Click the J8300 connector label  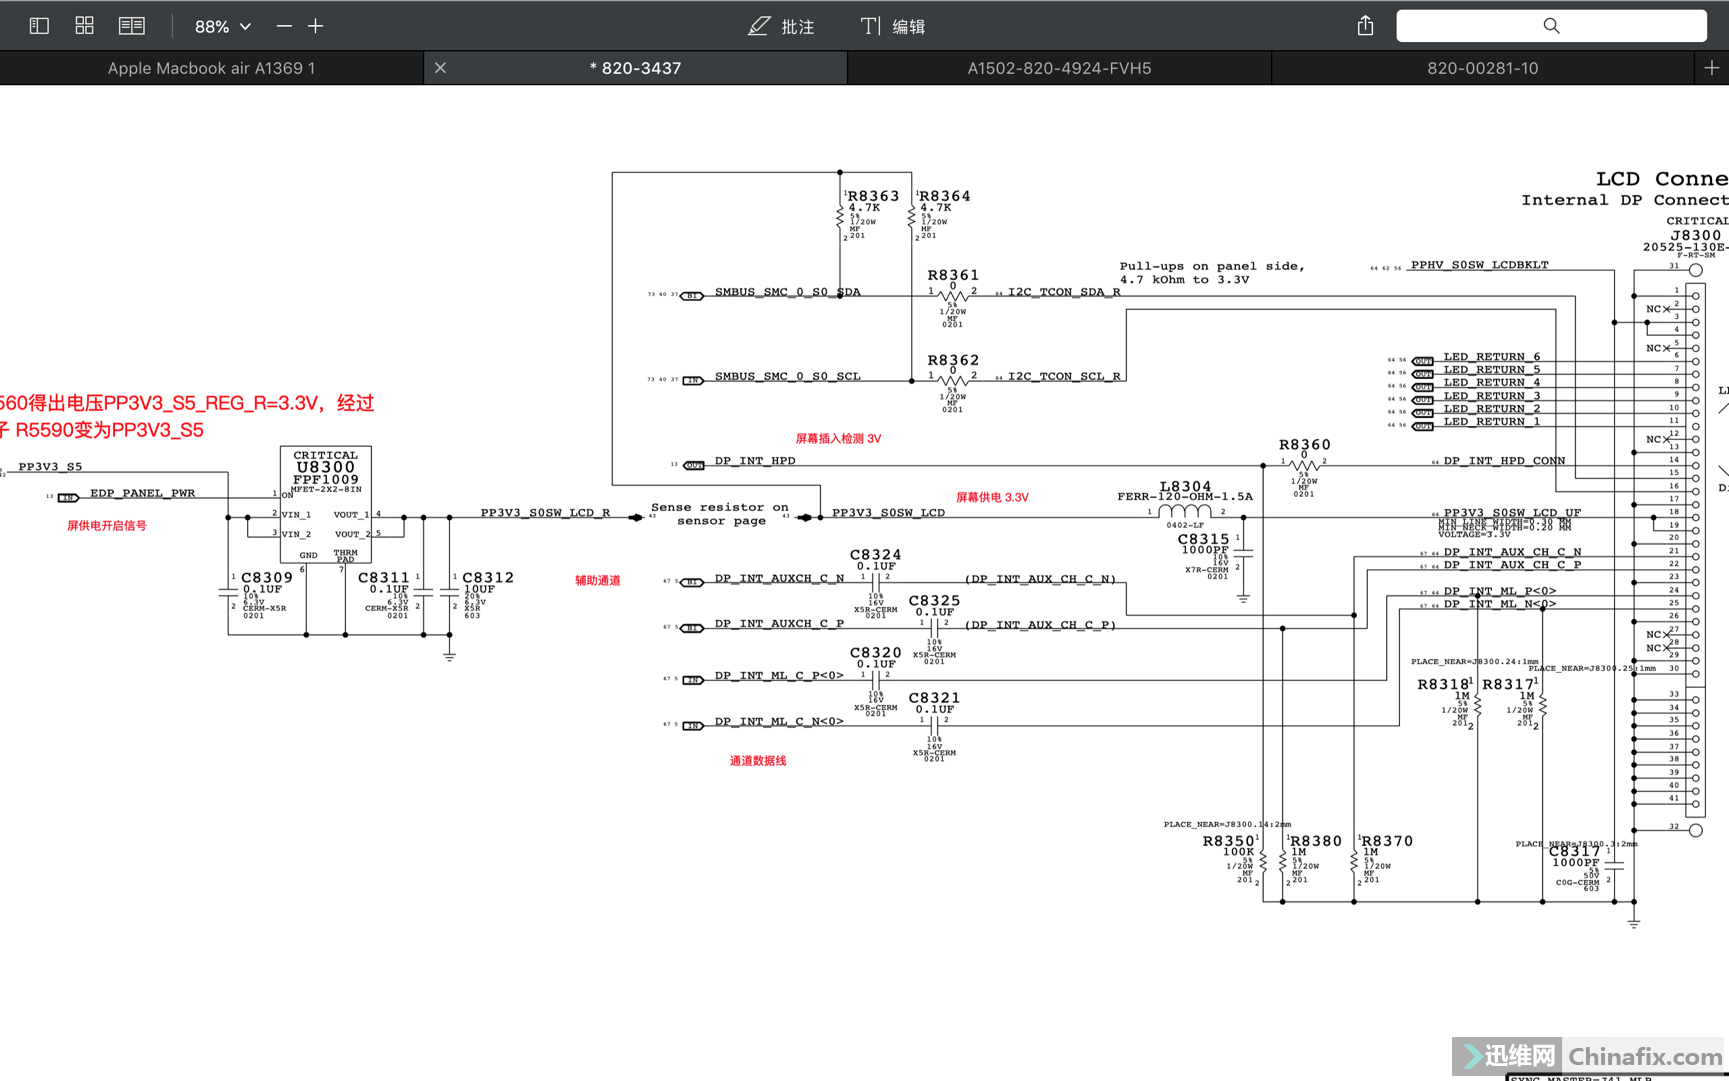[1696, 235]
